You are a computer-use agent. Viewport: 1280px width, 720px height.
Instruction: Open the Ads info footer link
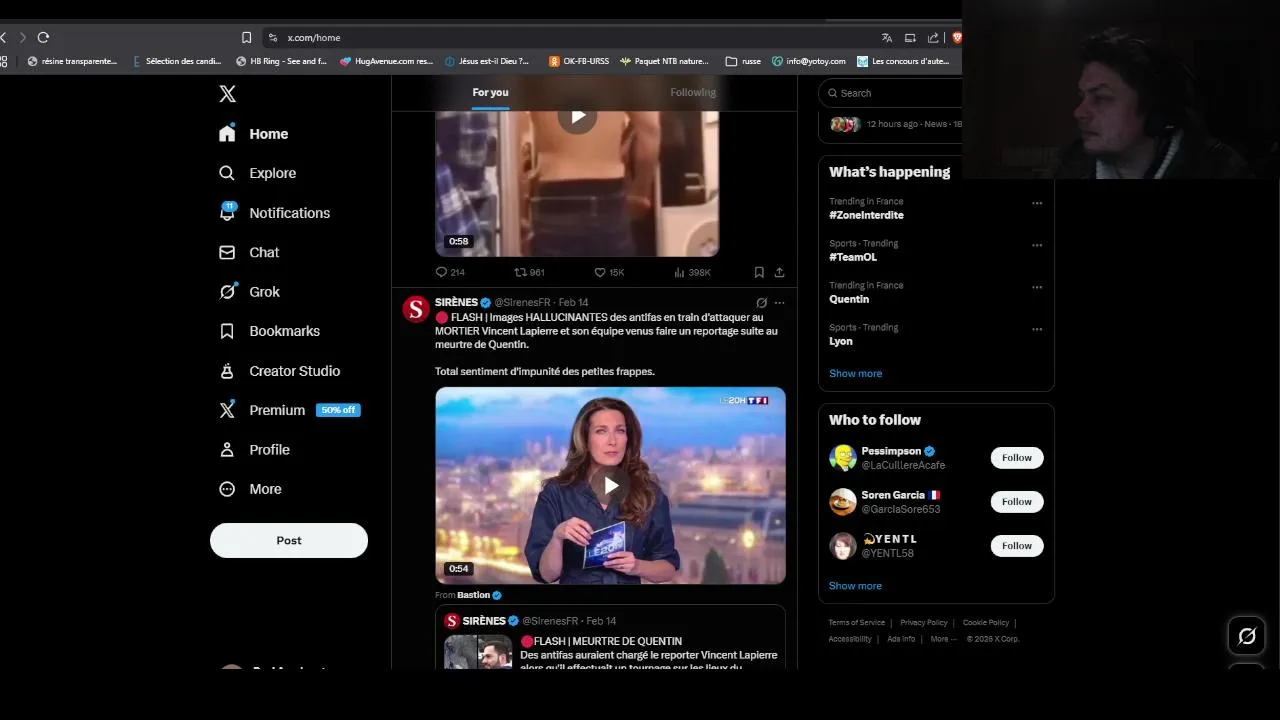(901, 639)
